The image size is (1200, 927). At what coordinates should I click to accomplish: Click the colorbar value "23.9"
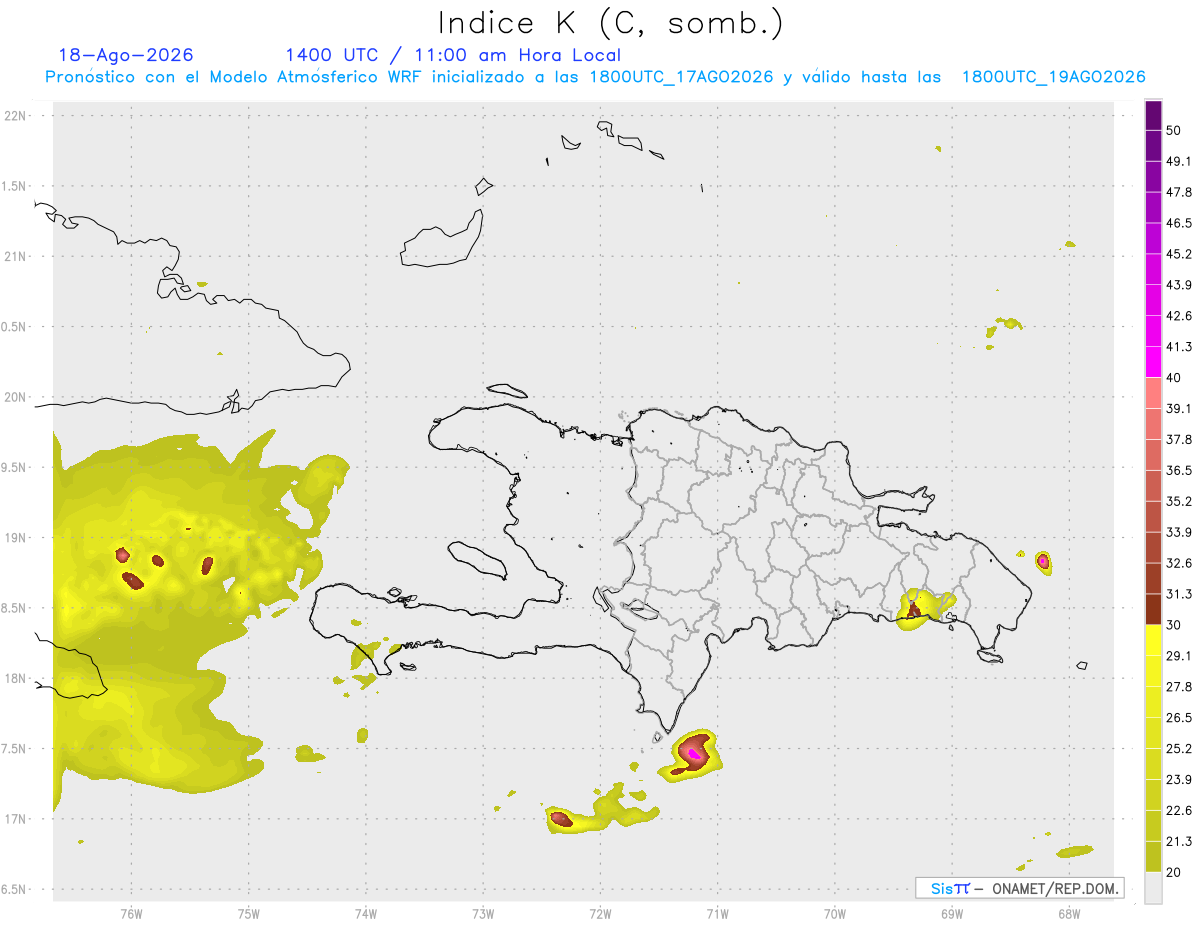coord(1179,780)
